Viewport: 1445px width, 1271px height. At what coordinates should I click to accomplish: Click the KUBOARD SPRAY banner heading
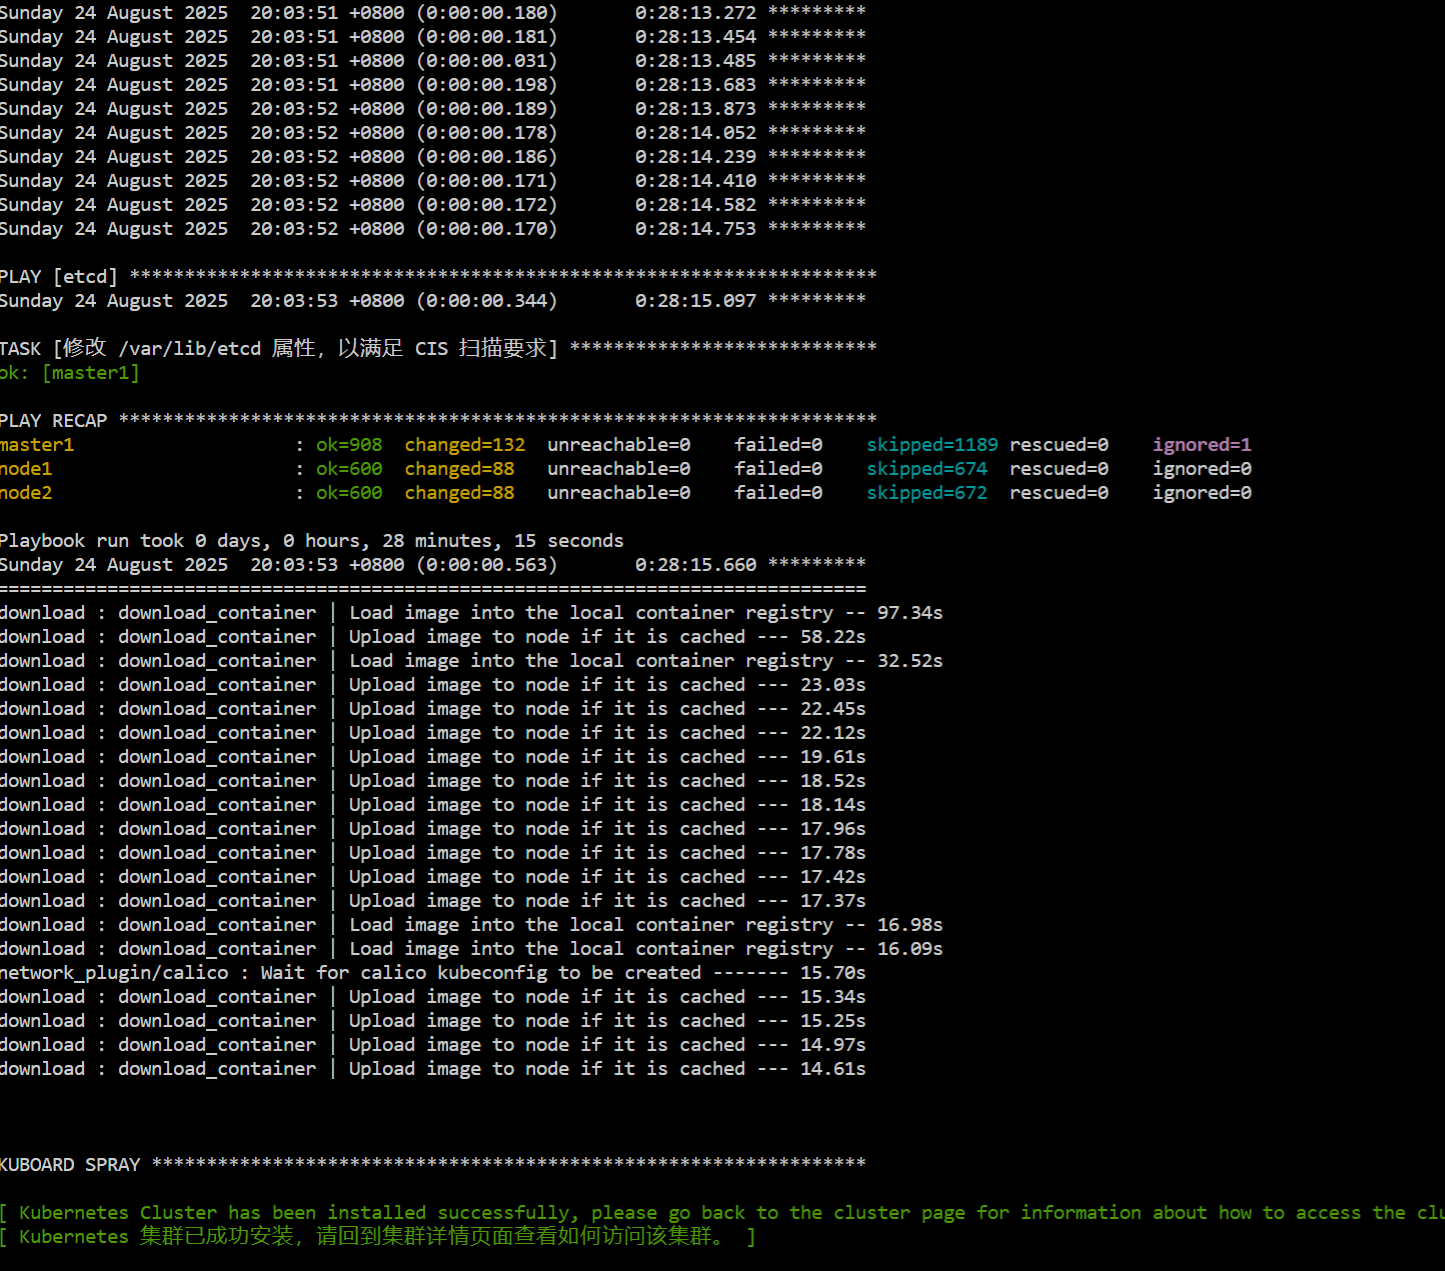[x=70, y=1165]
